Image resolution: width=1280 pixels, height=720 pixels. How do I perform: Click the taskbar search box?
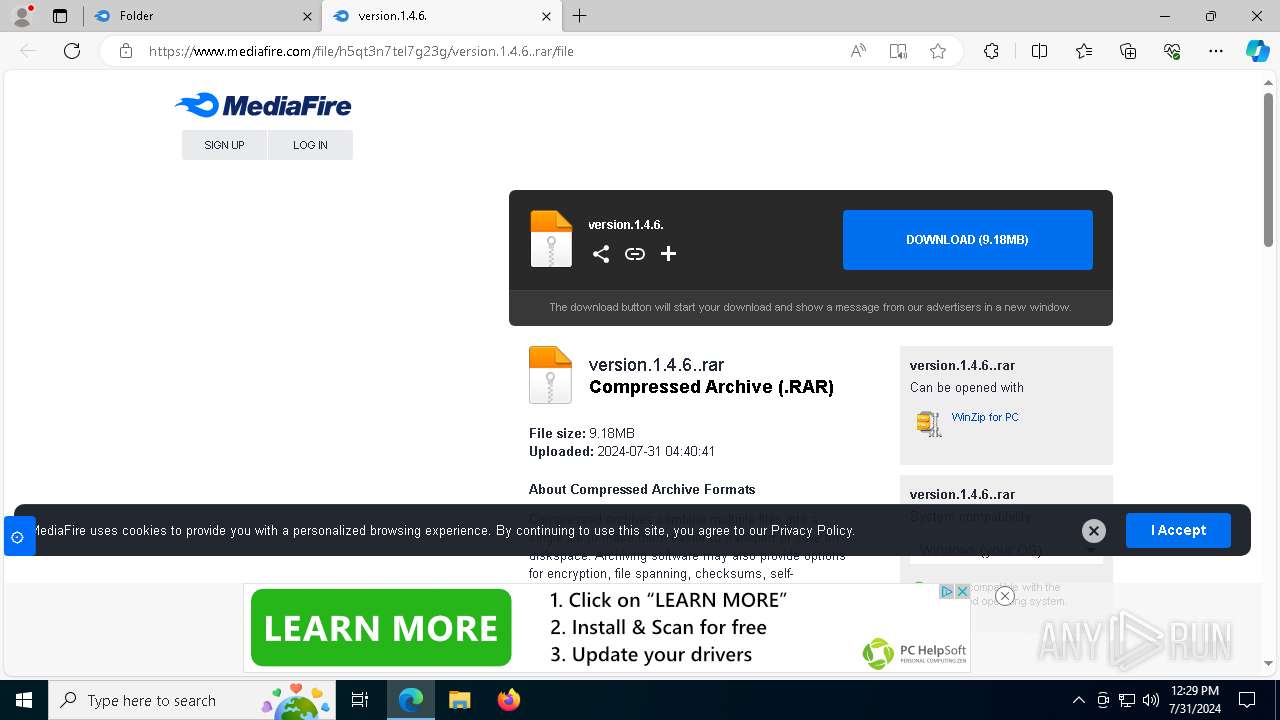click(191, 700)
